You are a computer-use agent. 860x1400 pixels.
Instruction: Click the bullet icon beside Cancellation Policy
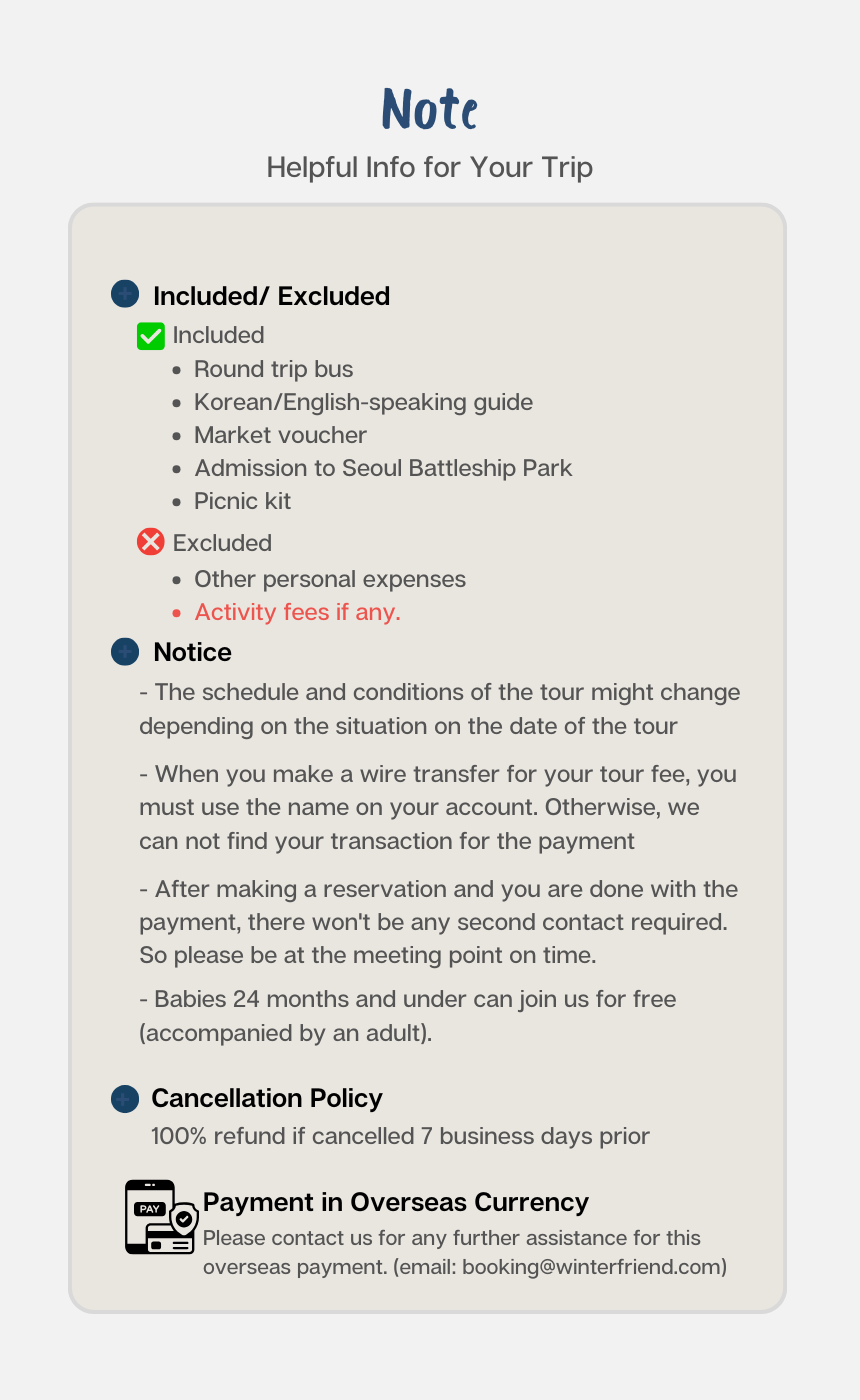click(x=125, y=1099)
